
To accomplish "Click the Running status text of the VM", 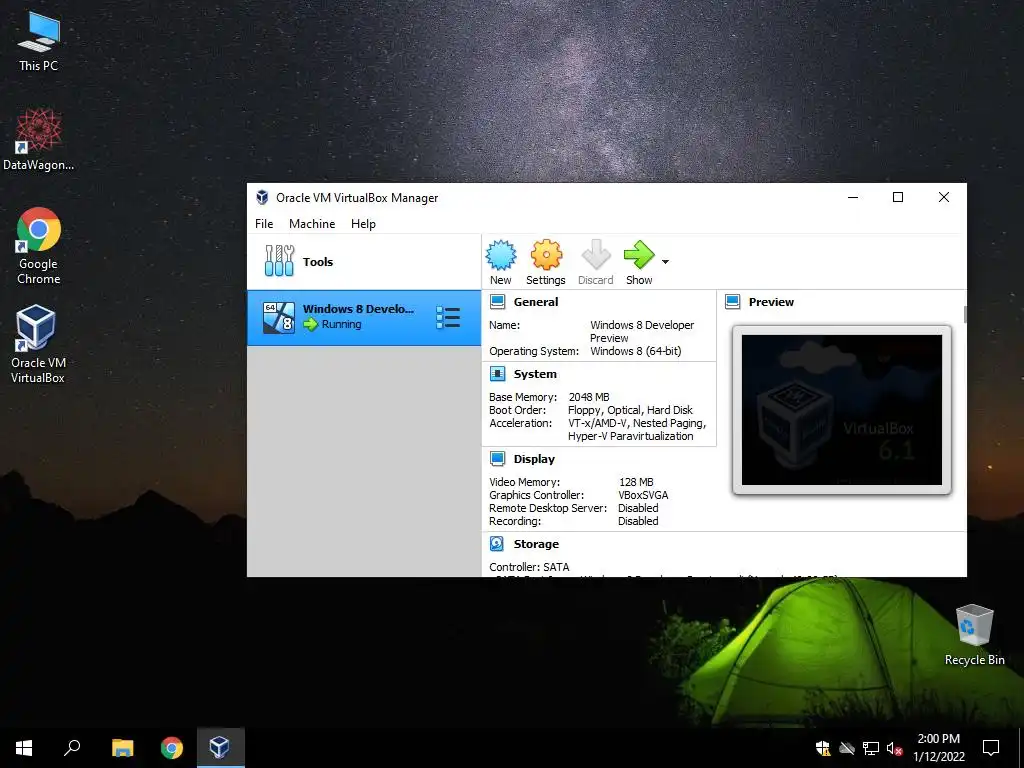I will (x=342, y=324).
